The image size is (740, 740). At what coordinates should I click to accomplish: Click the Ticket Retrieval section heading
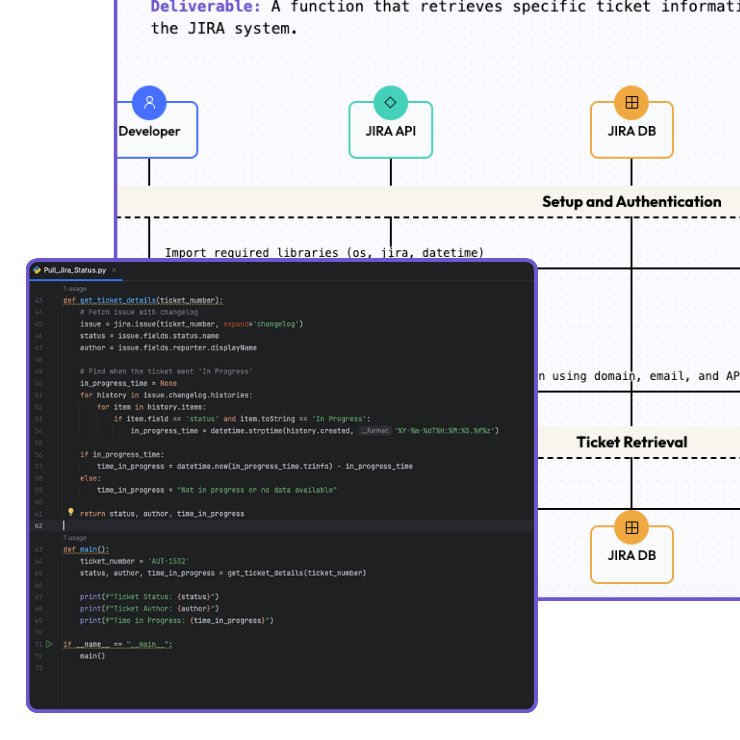(x=631, y=442)
